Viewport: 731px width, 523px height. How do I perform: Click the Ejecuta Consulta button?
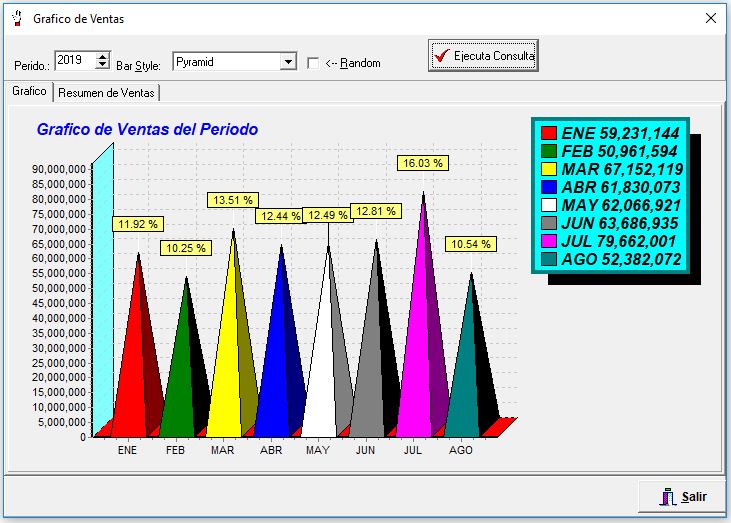484,56
